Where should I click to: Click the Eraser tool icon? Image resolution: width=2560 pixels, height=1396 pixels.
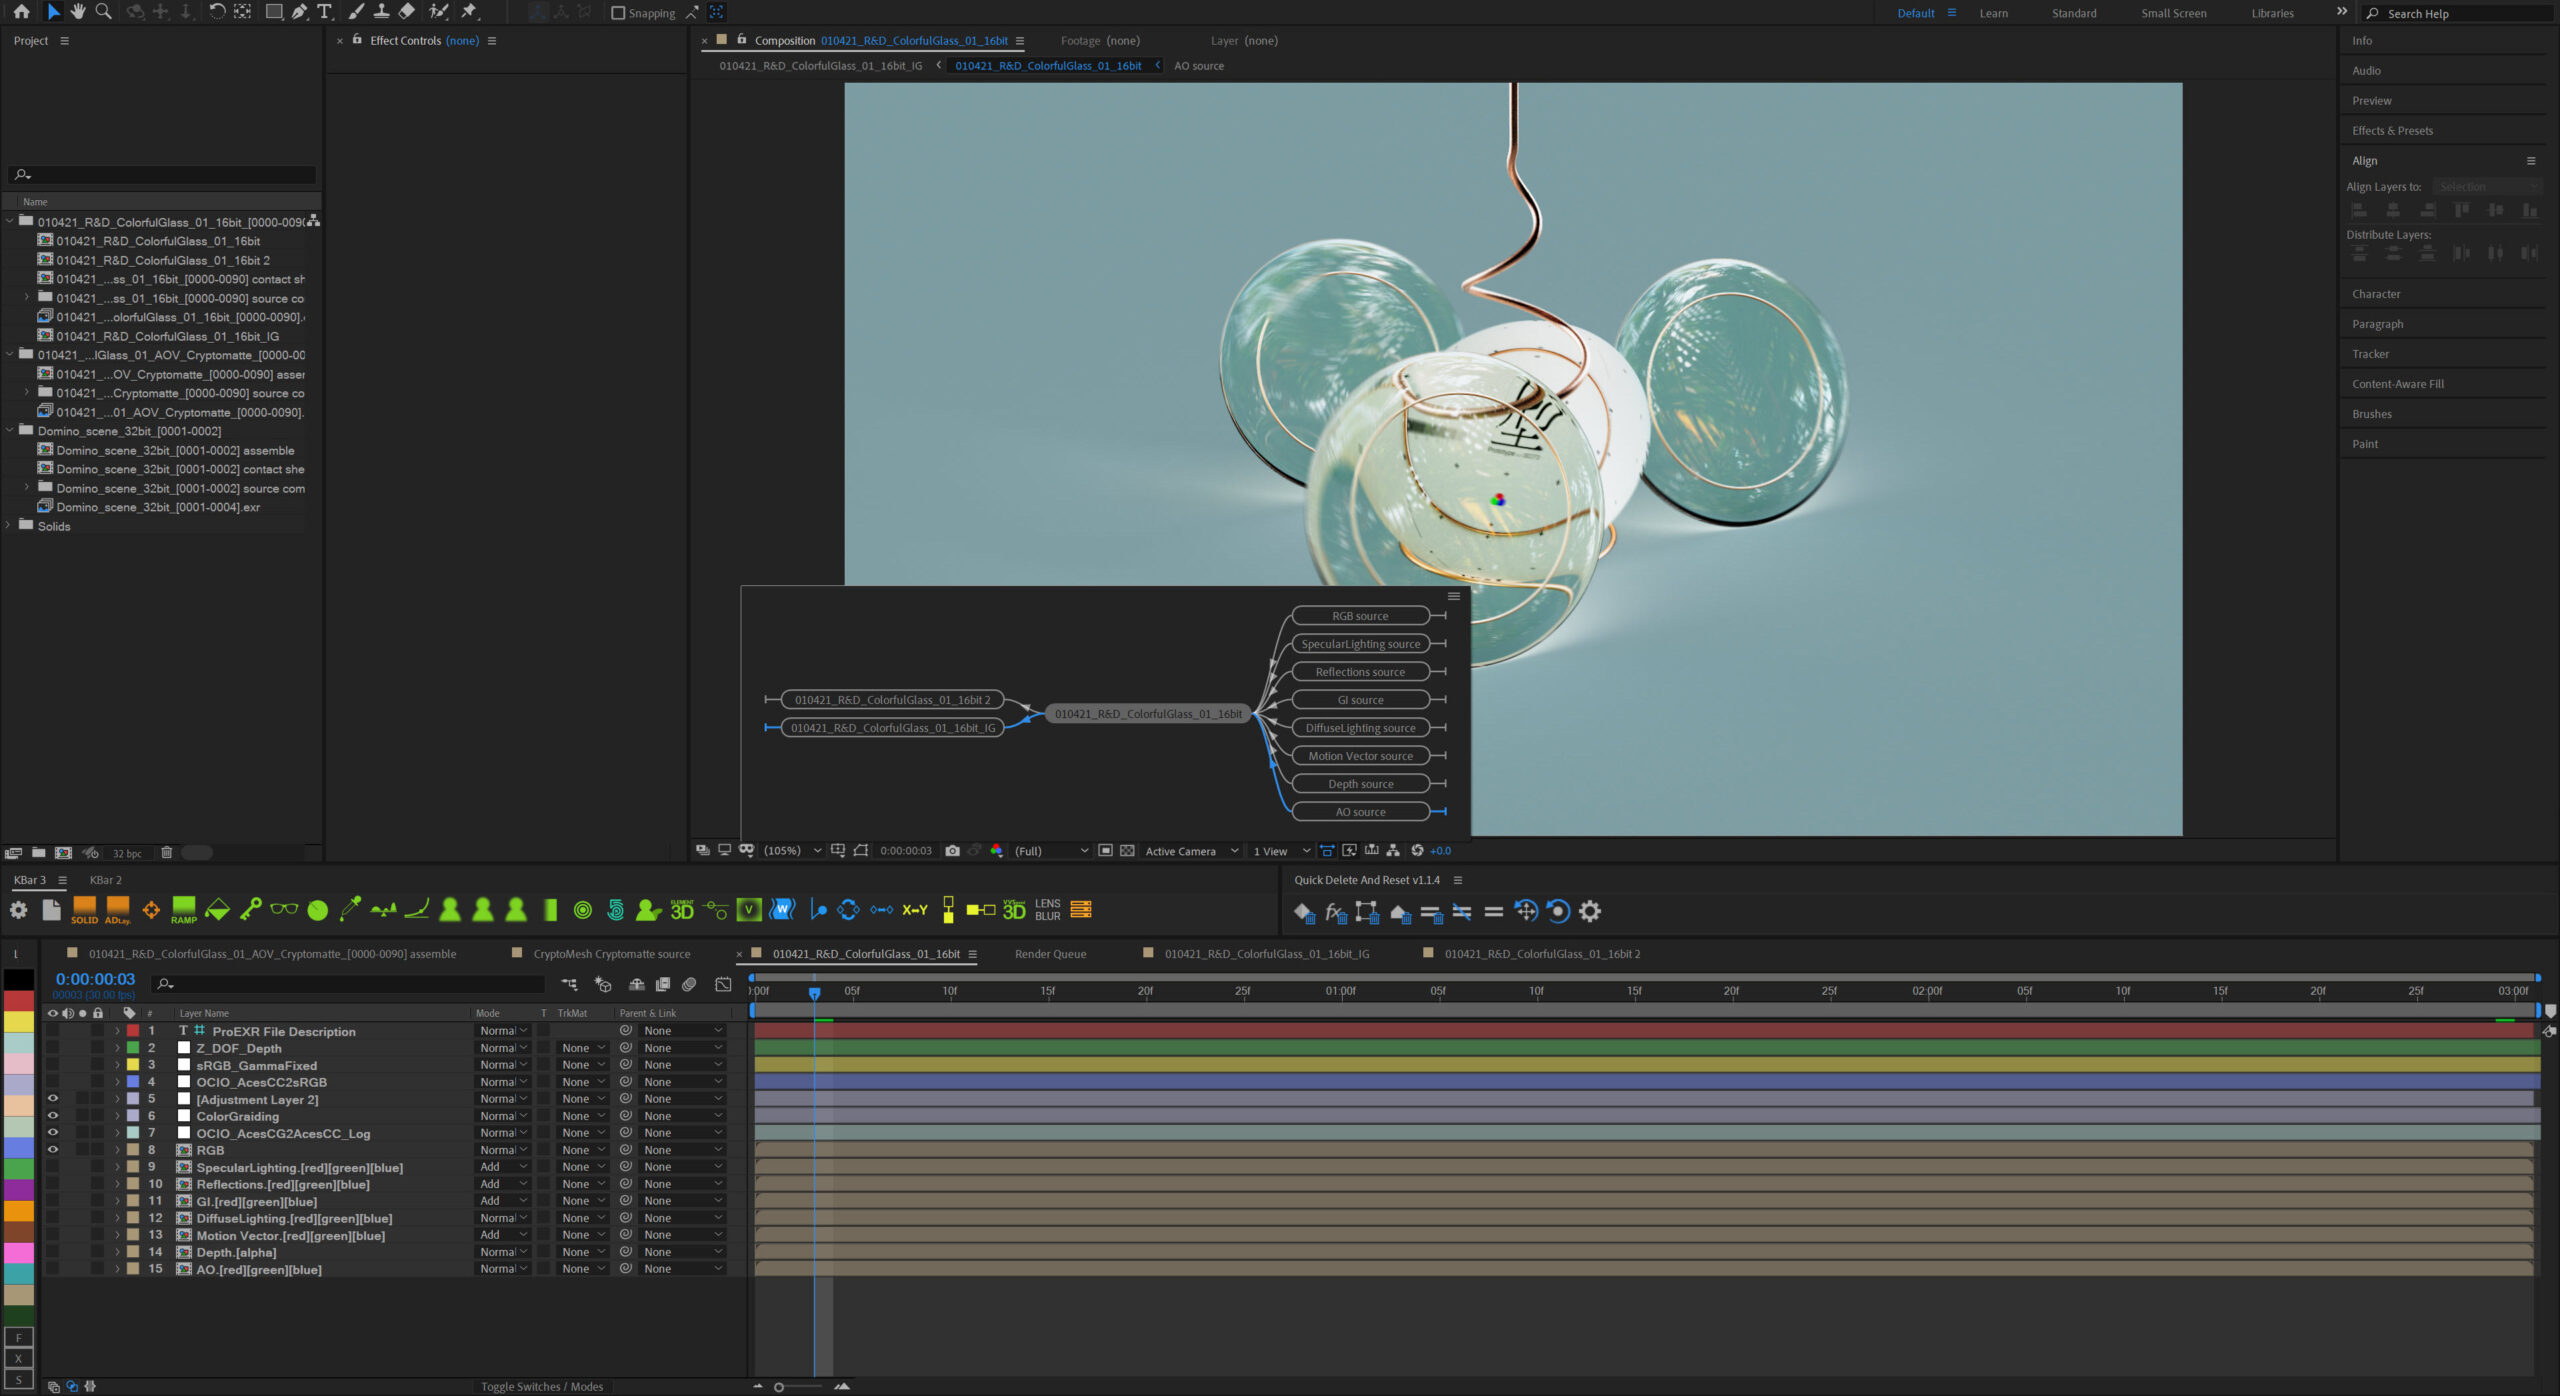click(x=407, y=12)
